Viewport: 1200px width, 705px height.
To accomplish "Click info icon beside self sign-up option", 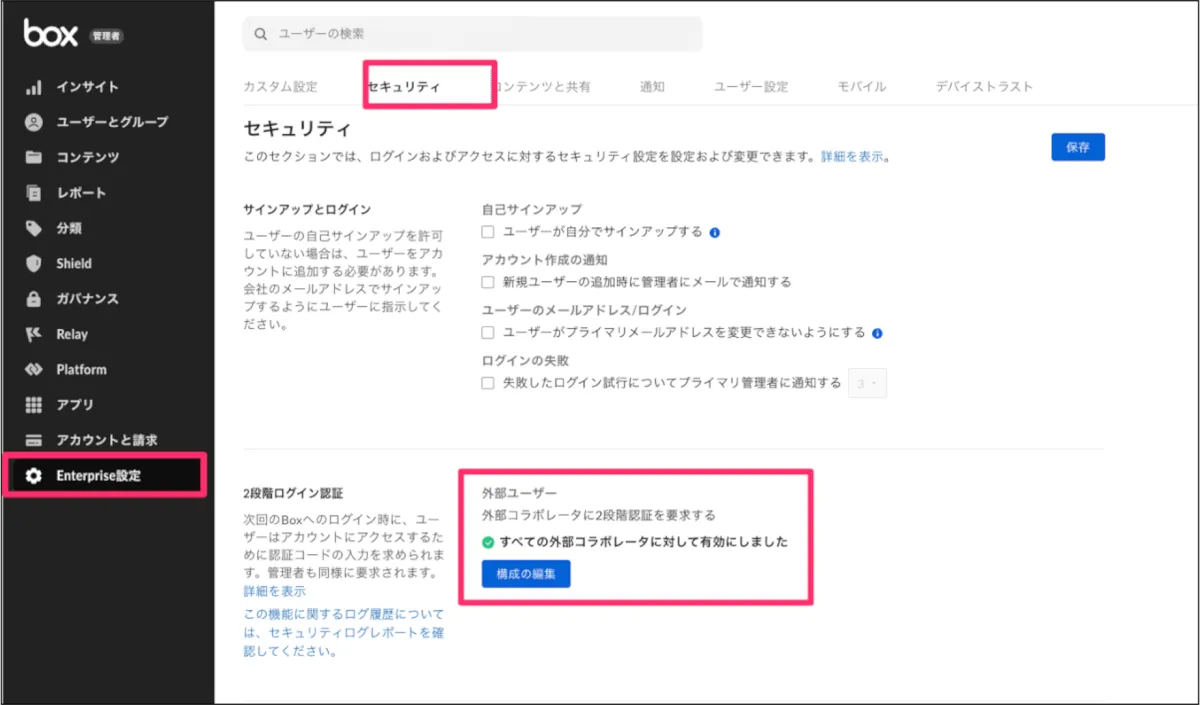I will [715, 232].
